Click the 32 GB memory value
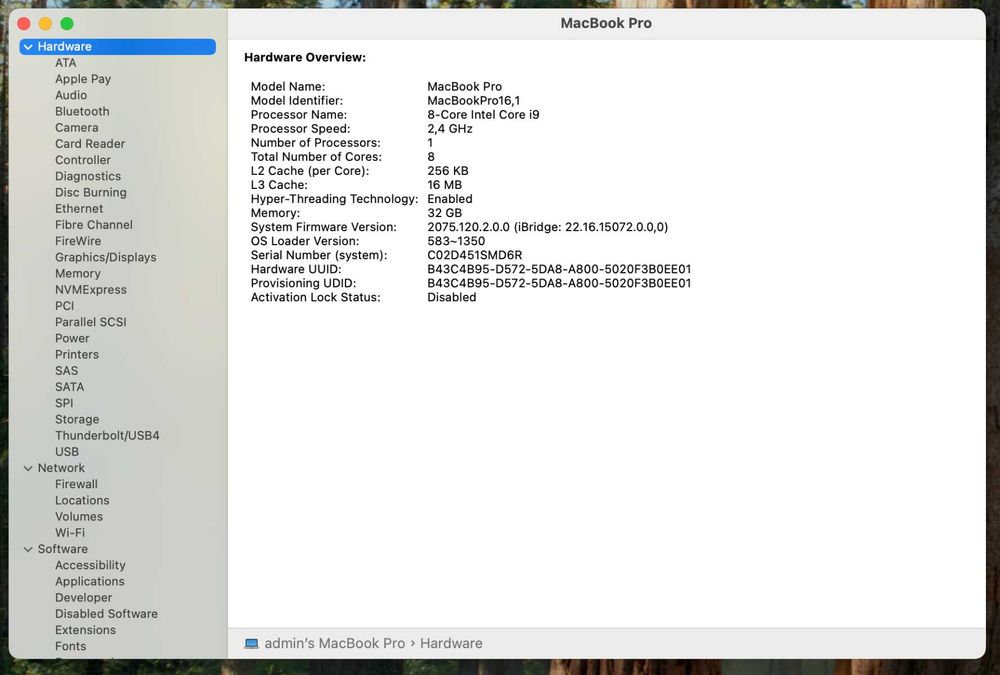The height and width of the screenshot is (675, 1000). coord(445,213)
